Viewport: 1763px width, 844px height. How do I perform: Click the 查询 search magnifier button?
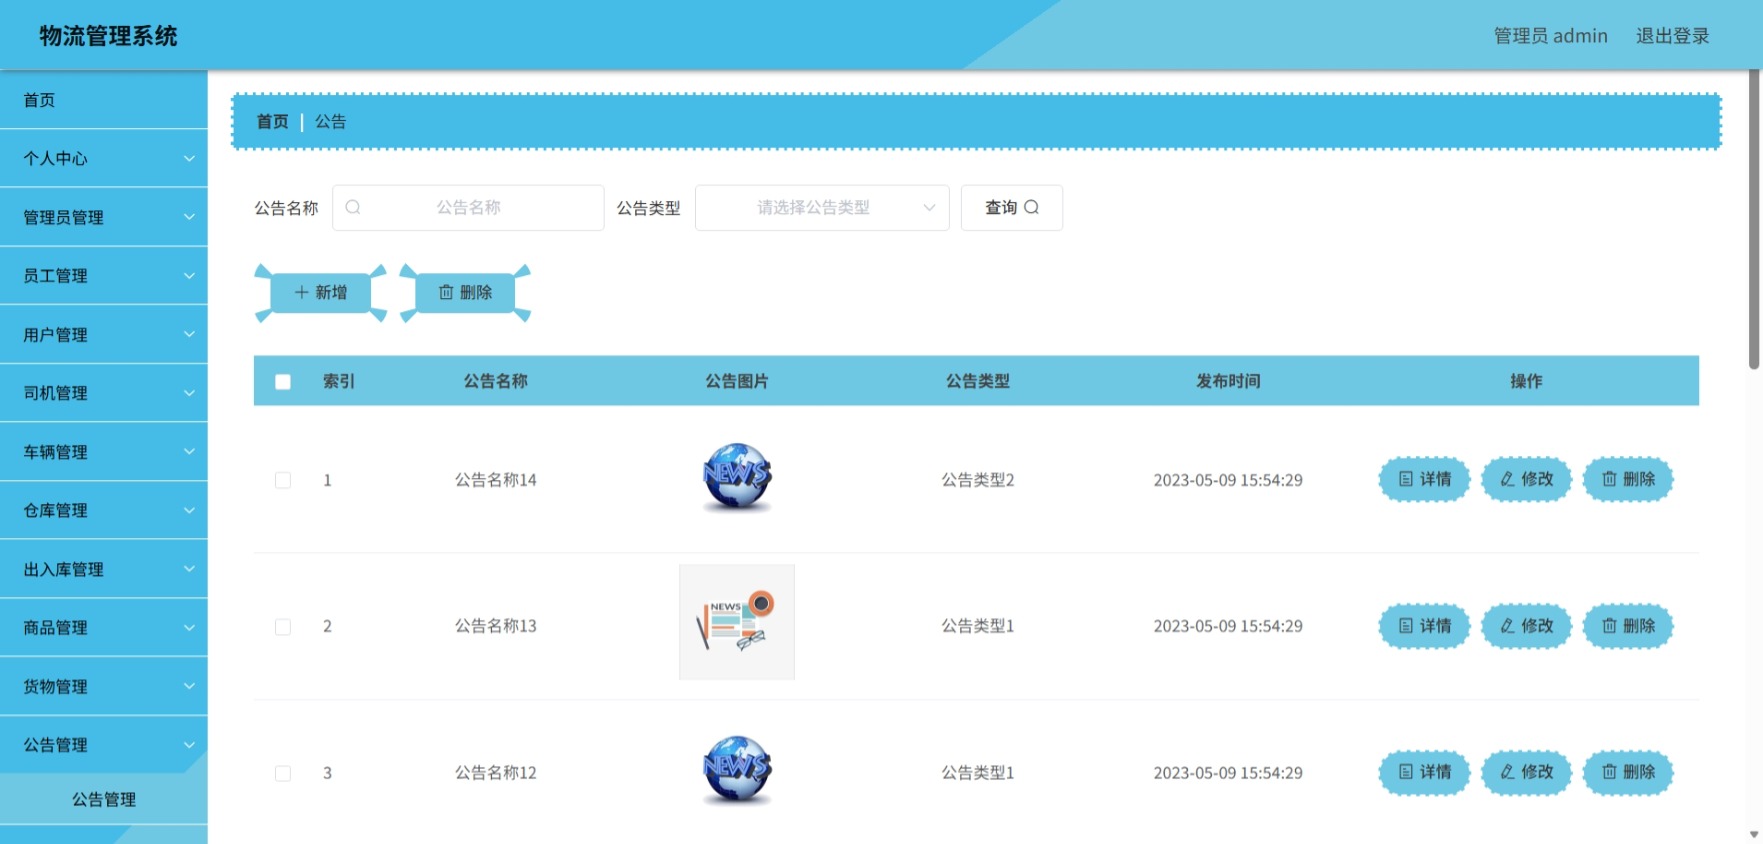pyautogui.click(x=1011, y=208)
